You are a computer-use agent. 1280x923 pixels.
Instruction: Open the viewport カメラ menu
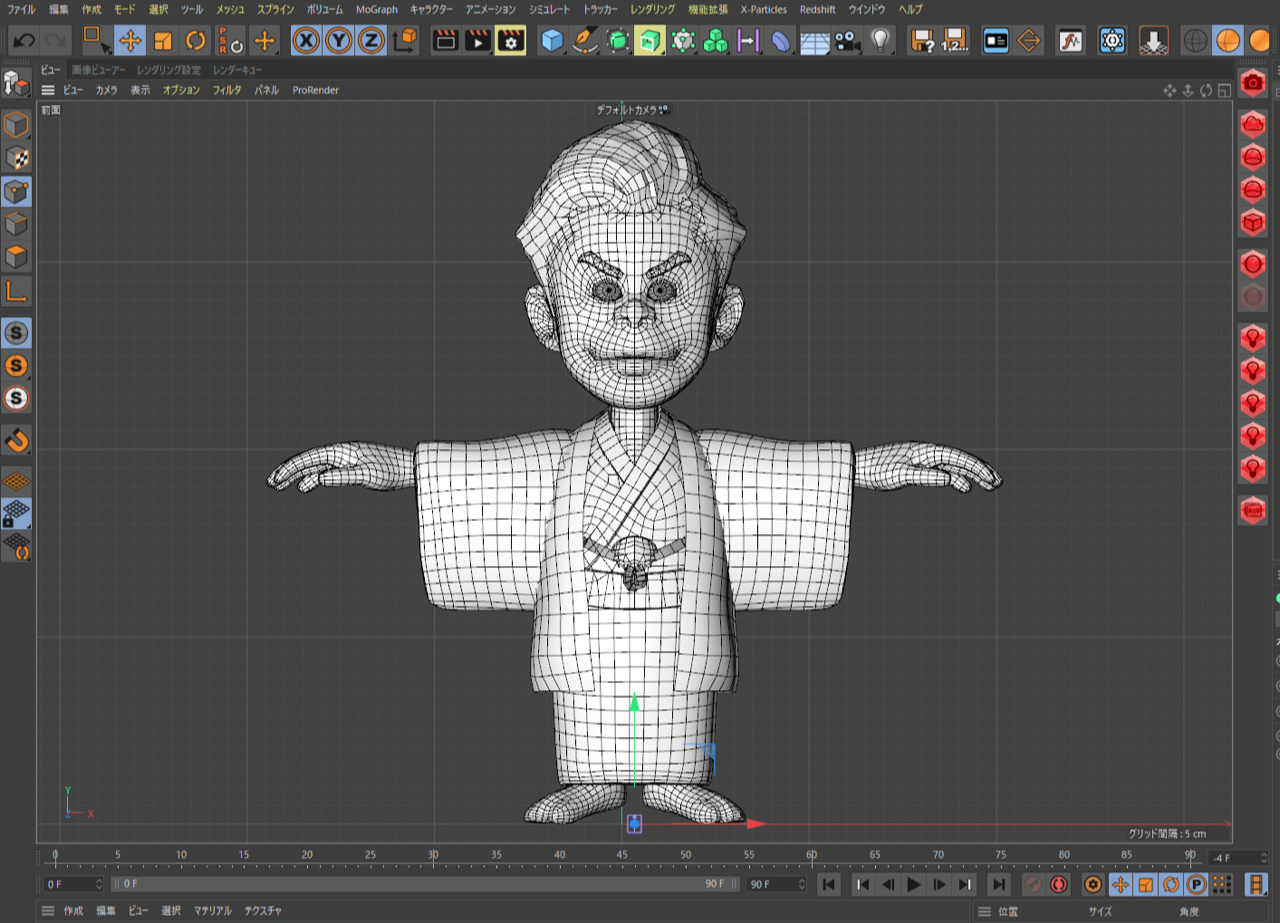(x=106, y=90)
